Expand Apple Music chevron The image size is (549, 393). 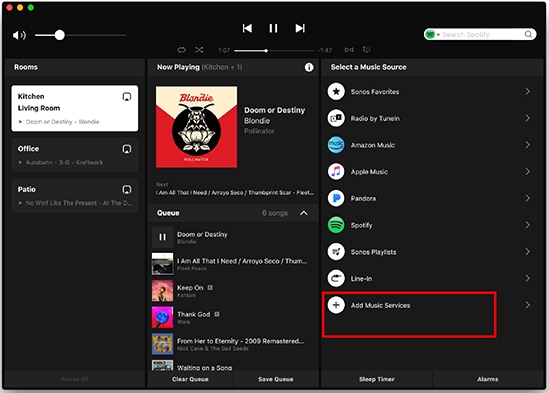coord(528,171)
